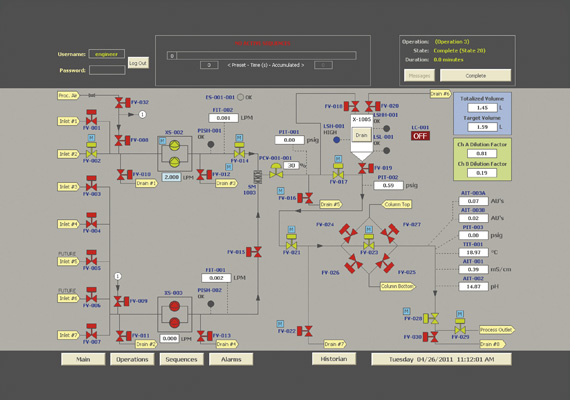Click the FV-001 valve on Inlet #1

click(x=92, y=117)
